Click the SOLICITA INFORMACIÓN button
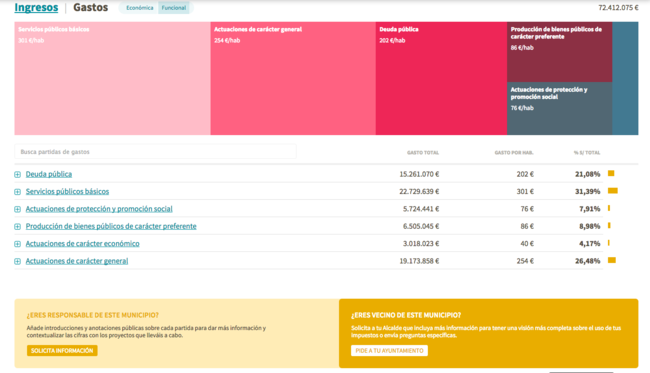 (x=62, y=351)
